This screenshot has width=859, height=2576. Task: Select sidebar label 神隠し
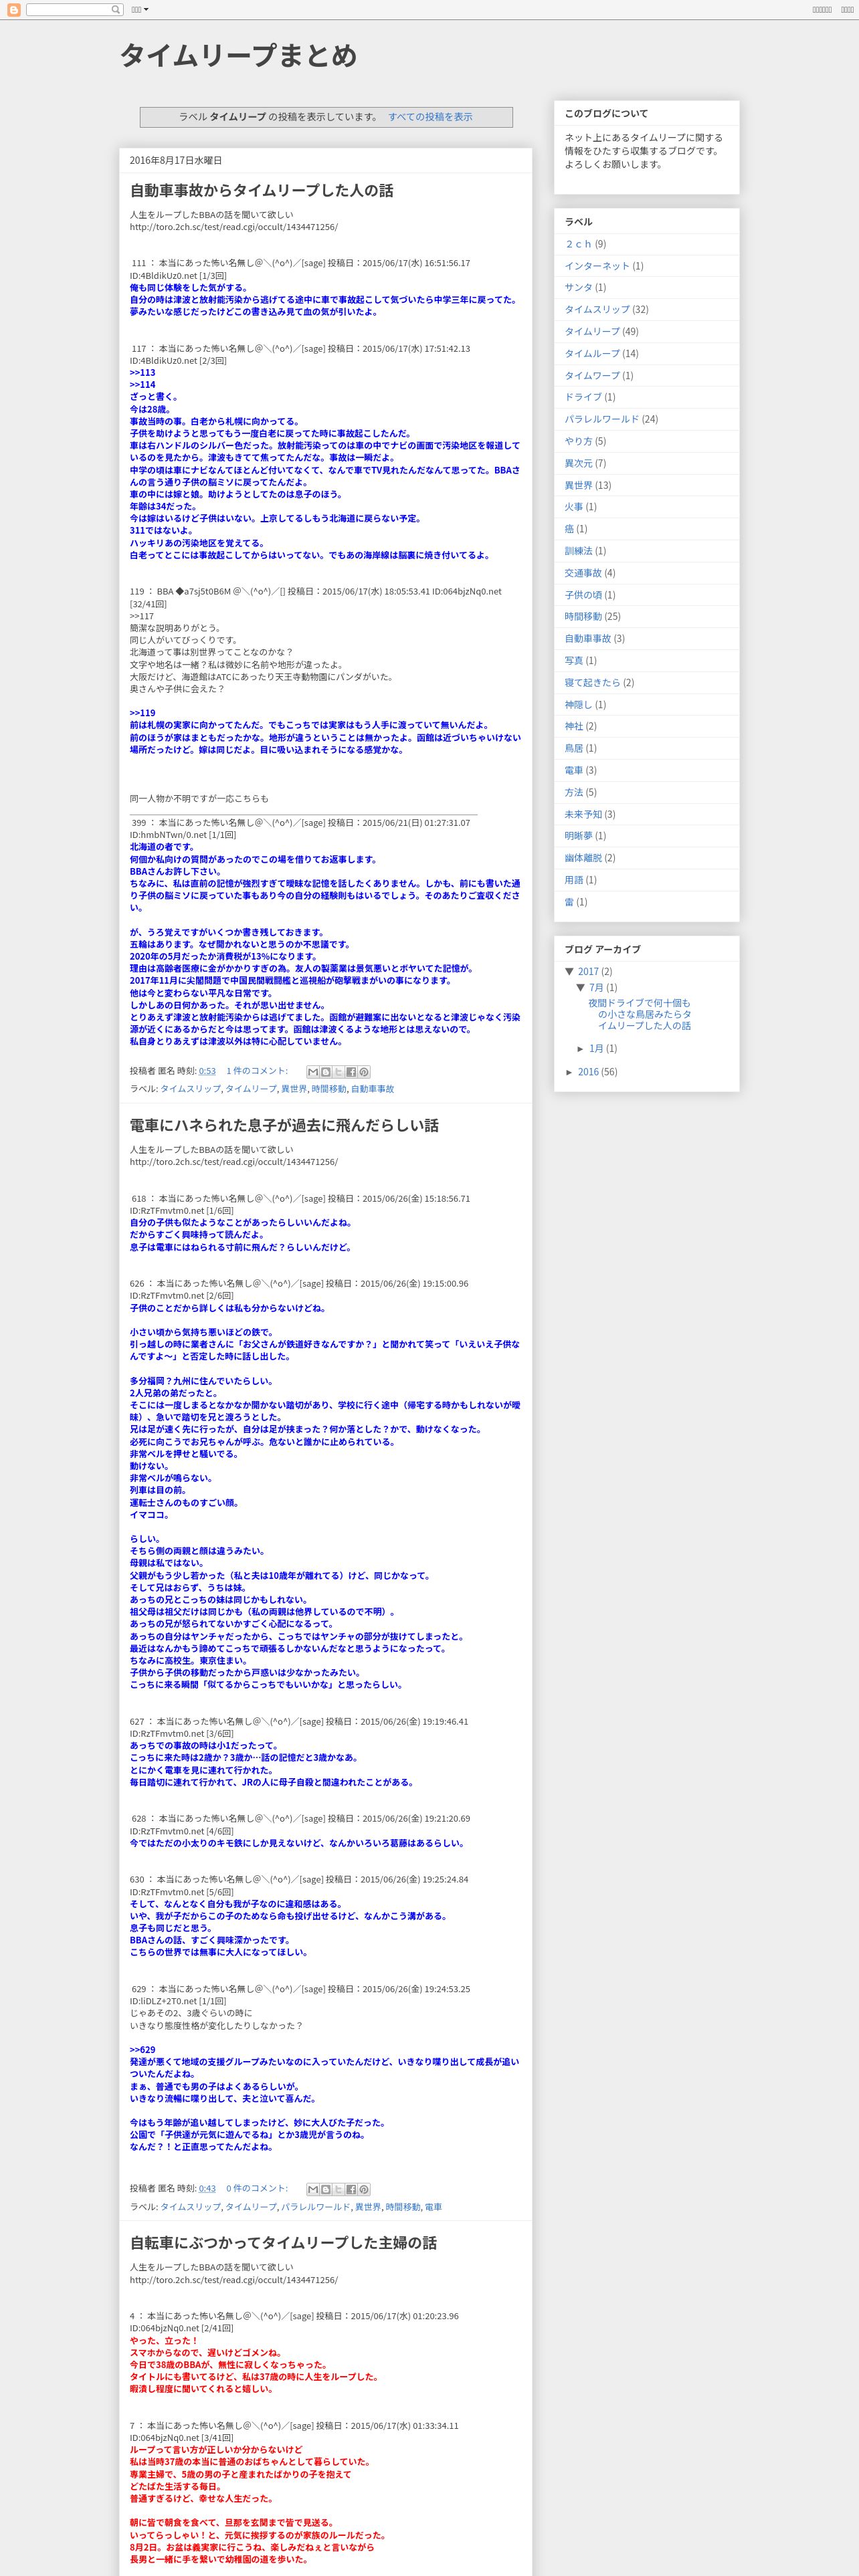pyautogui.click(x=578, y=704)
